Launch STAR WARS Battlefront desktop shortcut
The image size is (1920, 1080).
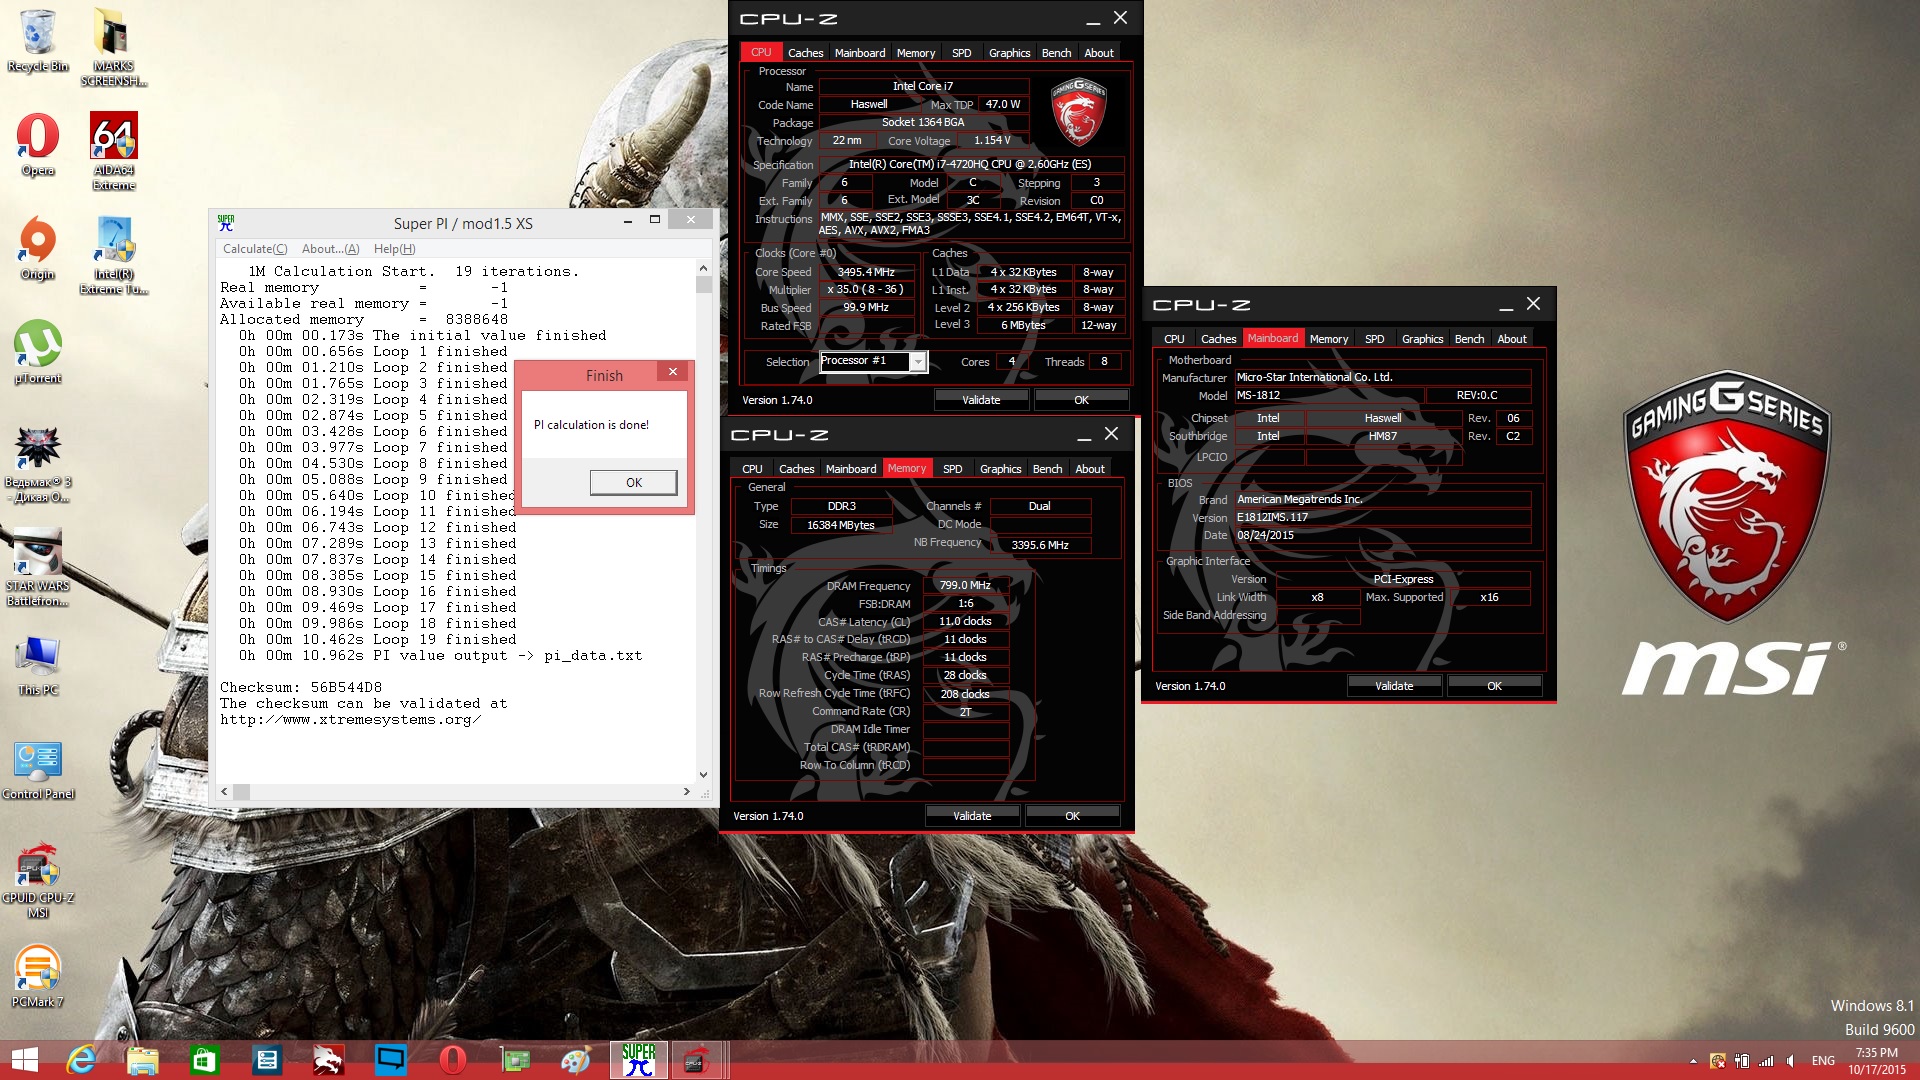pyautogui.click(x=38, y=568)
